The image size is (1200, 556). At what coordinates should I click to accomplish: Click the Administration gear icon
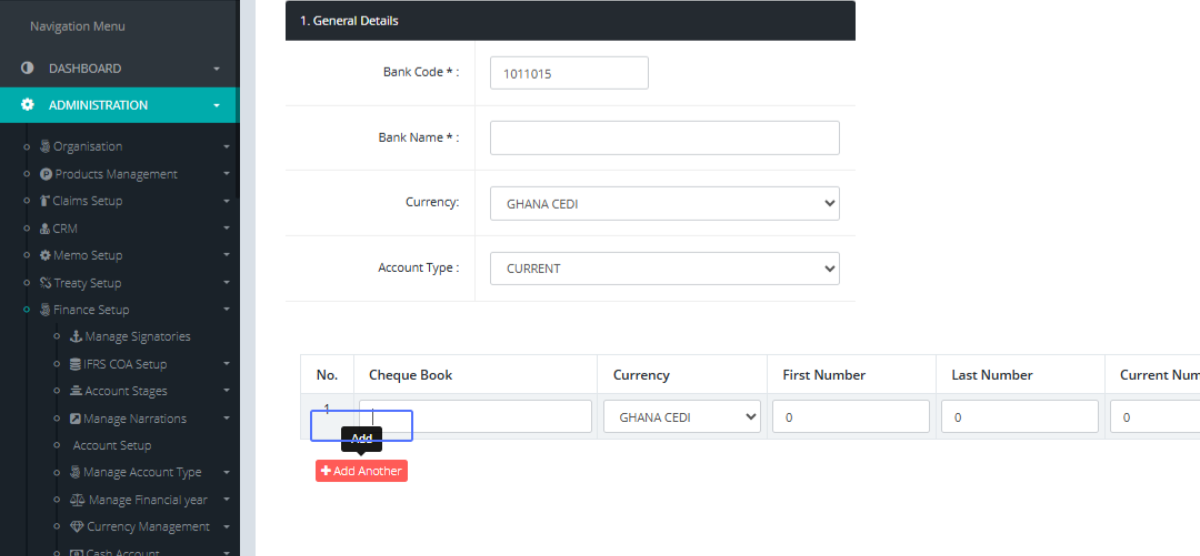coord(28,105)
